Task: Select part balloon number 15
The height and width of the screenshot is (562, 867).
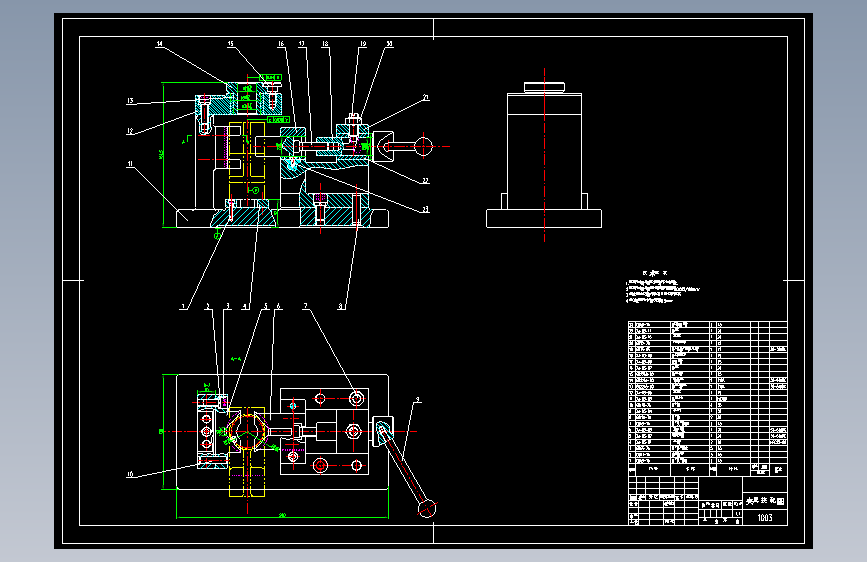Action: point(231,44)
